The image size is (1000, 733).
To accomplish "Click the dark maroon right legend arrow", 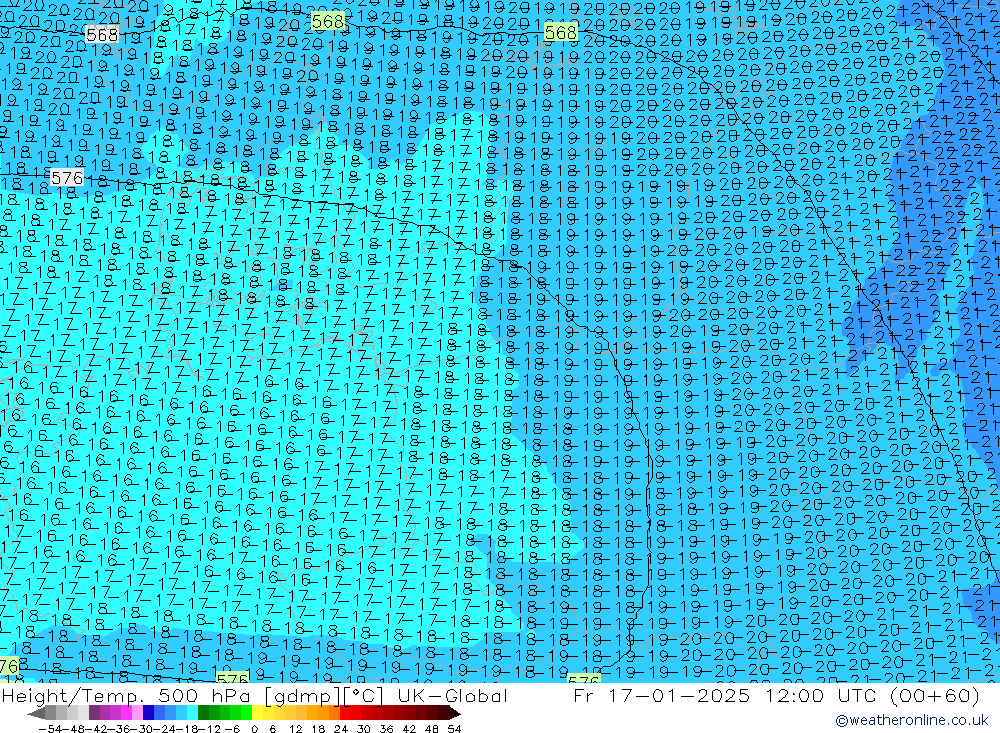I will coord(455,713).
